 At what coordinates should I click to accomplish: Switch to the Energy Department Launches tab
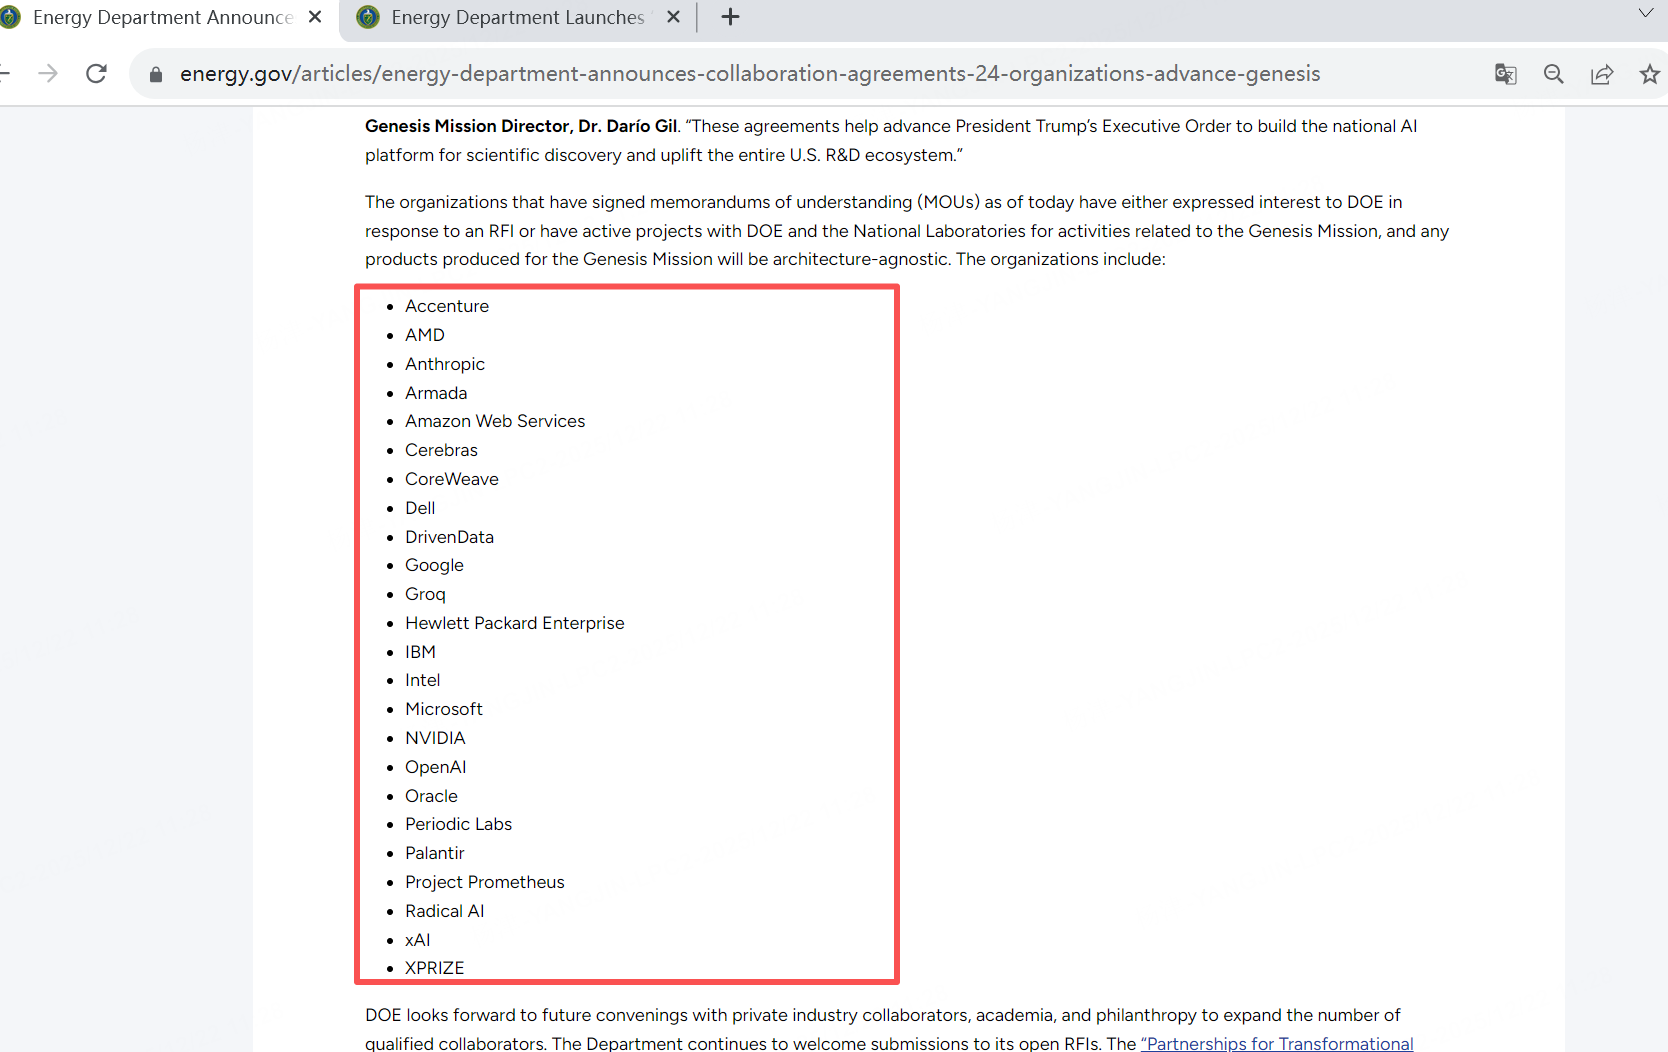pyautogui.click(x=518, y=18)
